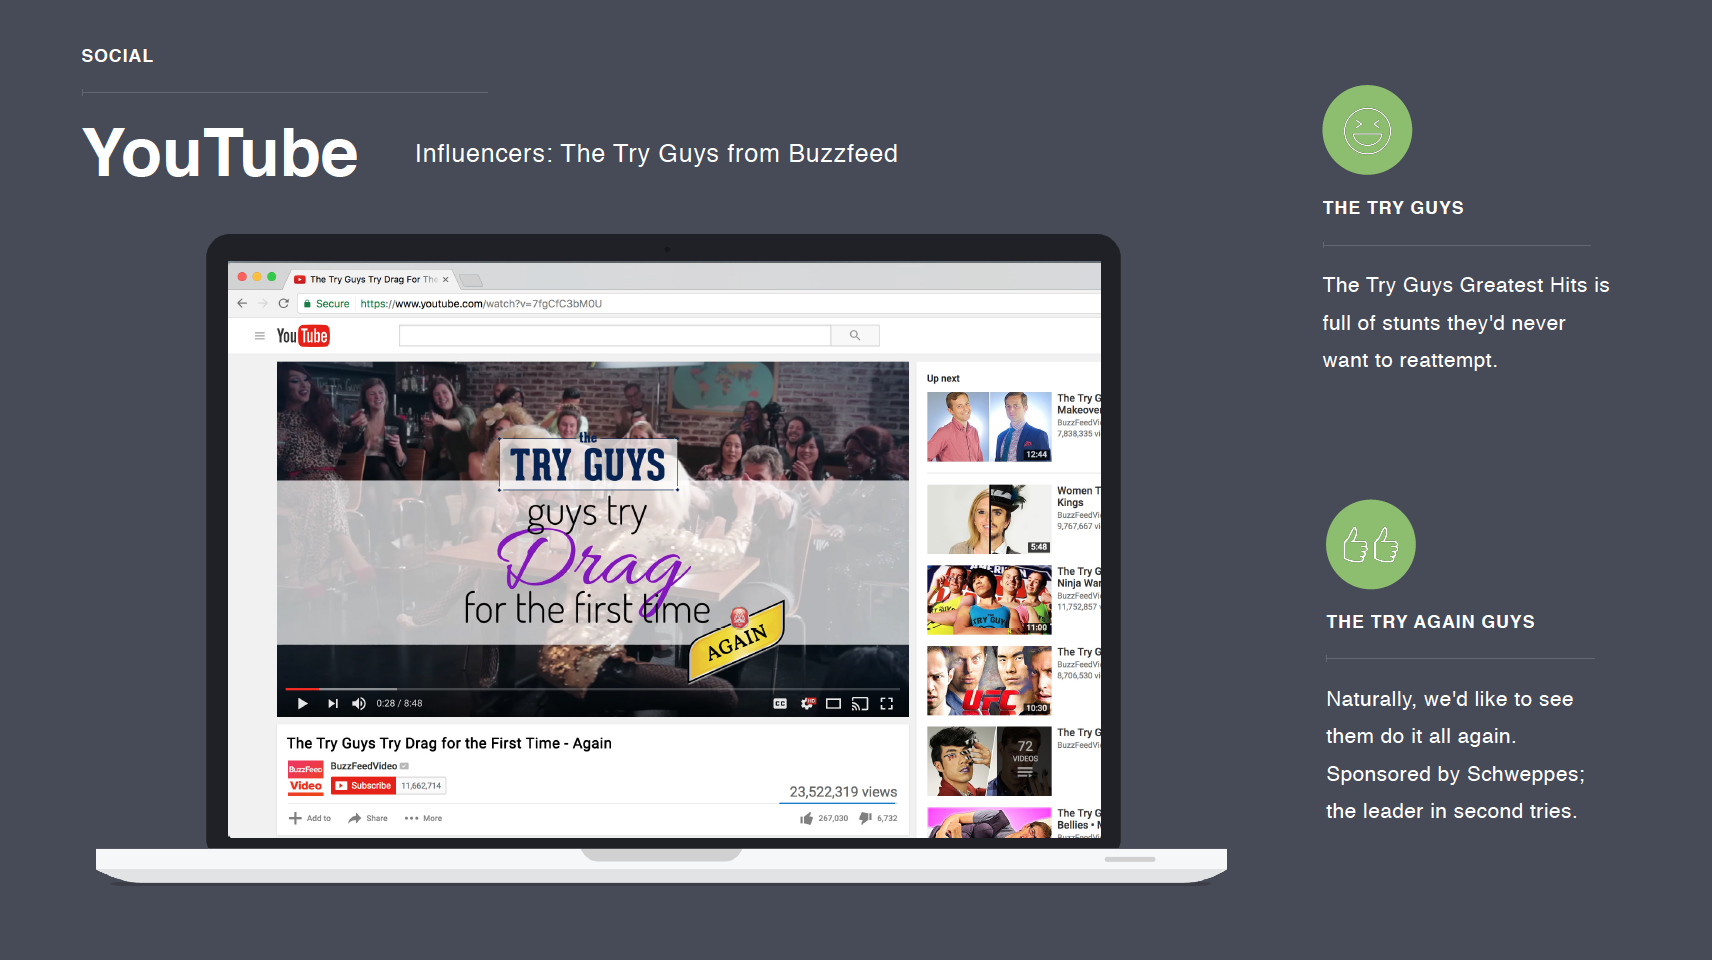Open Women Kings video thumbnail 5:48
Screen dimensions: 1712x960
[989, 519]
